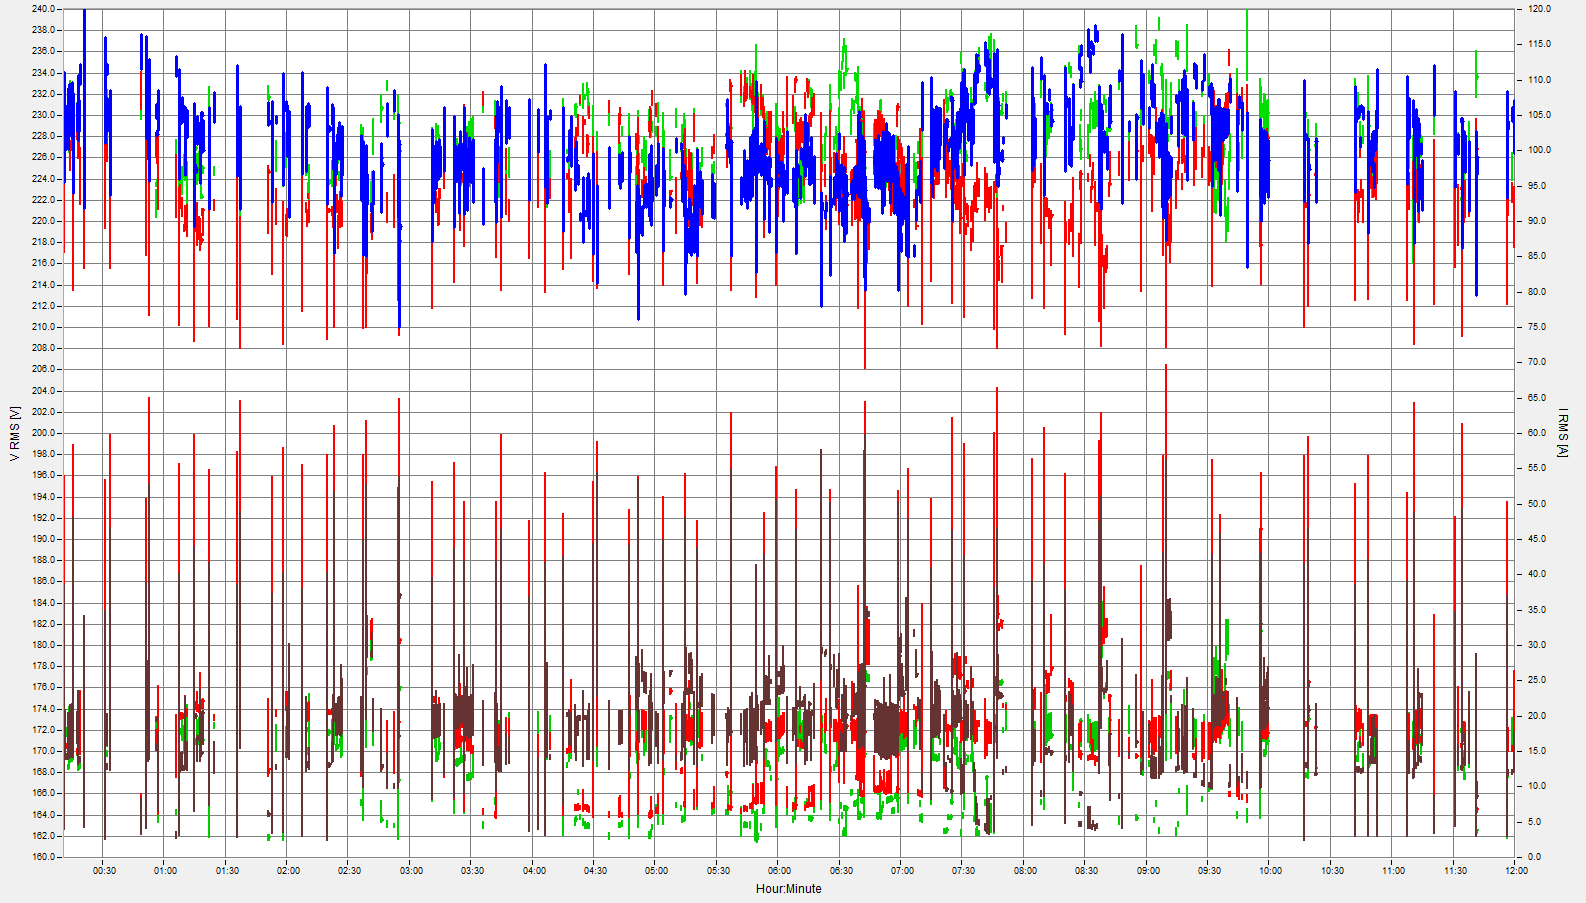The height and width of the screenshot is (903, 1586).
Task: Click the 12:00 time tick label
Action: (x=1516, y=870)
